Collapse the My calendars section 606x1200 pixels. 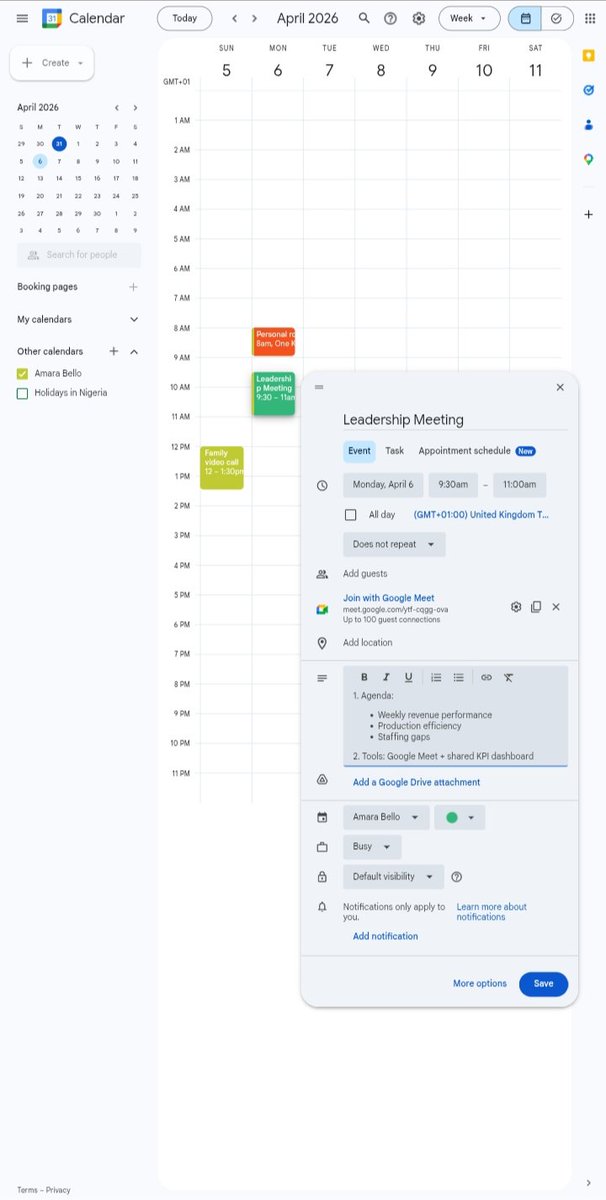[134, 319]
